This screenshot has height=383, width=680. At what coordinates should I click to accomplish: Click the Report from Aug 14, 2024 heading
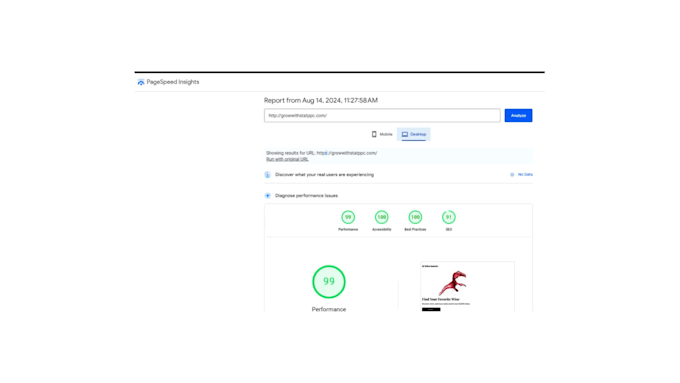pyautogui.click(x=321, y=100)
